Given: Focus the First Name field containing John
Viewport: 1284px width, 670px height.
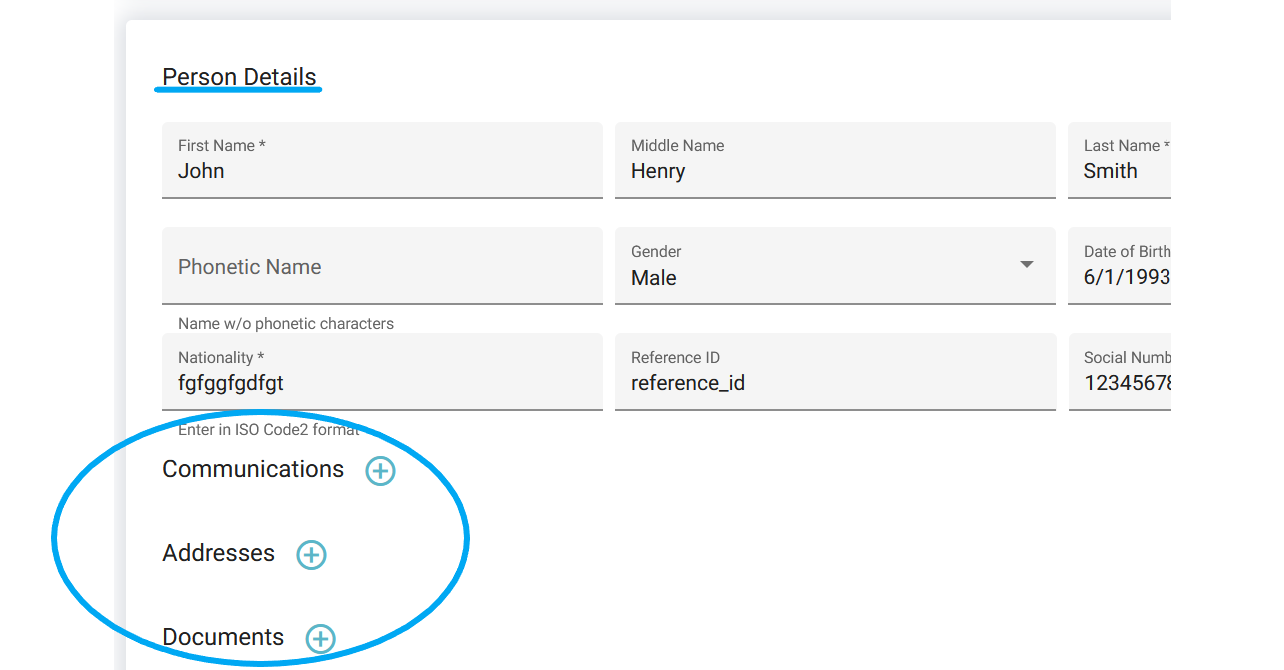Looking at the screenshot, I should [381, 171].
